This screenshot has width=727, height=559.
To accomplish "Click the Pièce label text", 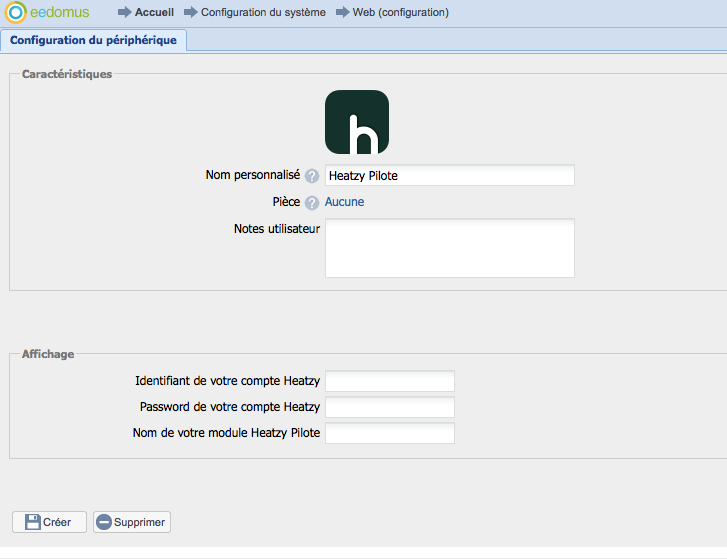I will [286, 202].
